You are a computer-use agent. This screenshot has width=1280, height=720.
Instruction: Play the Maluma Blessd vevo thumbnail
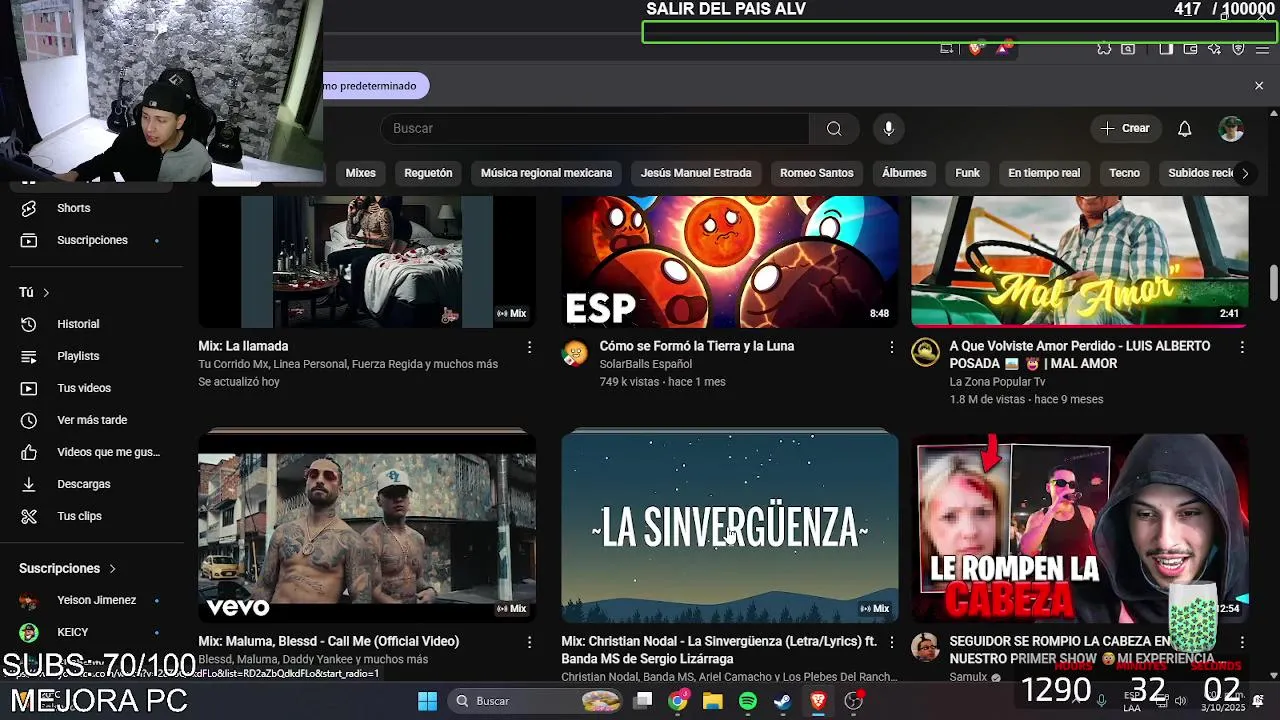(x=367, y=526)
